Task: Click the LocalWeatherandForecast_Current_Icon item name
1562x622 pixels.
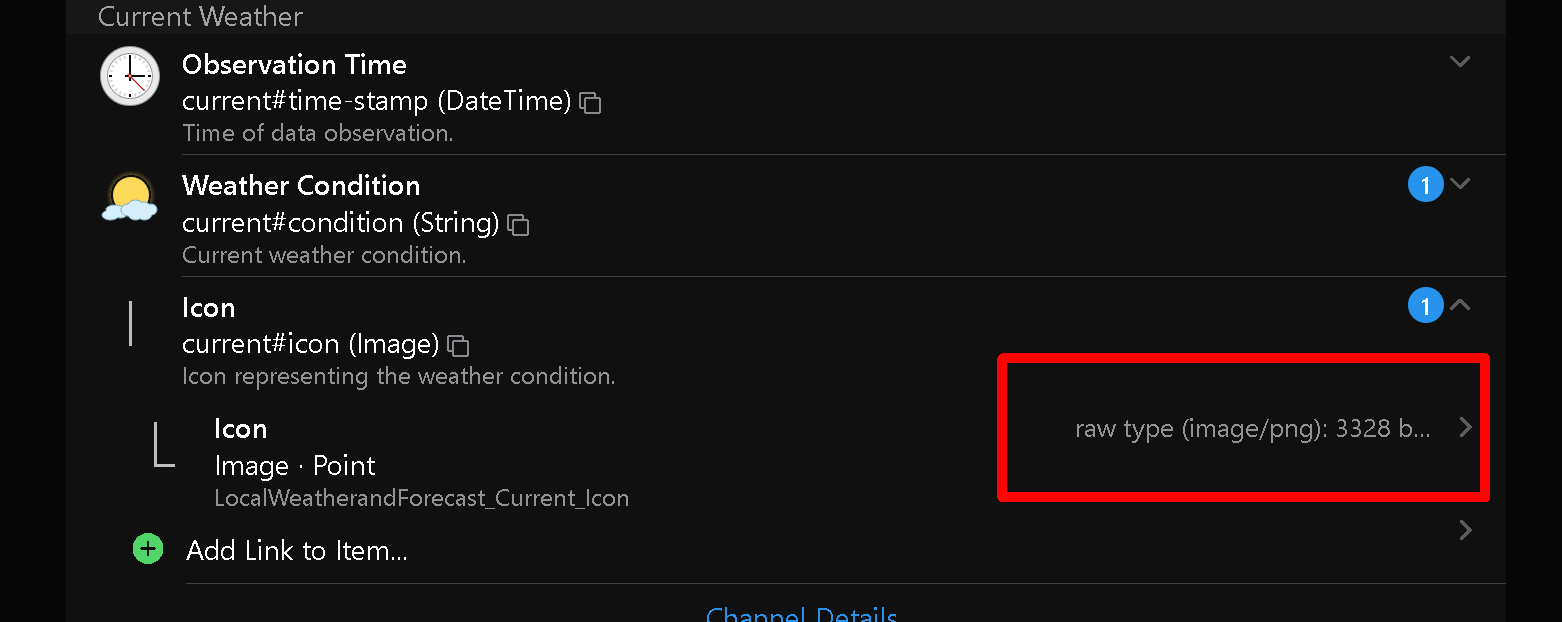Action: [421, 498]
